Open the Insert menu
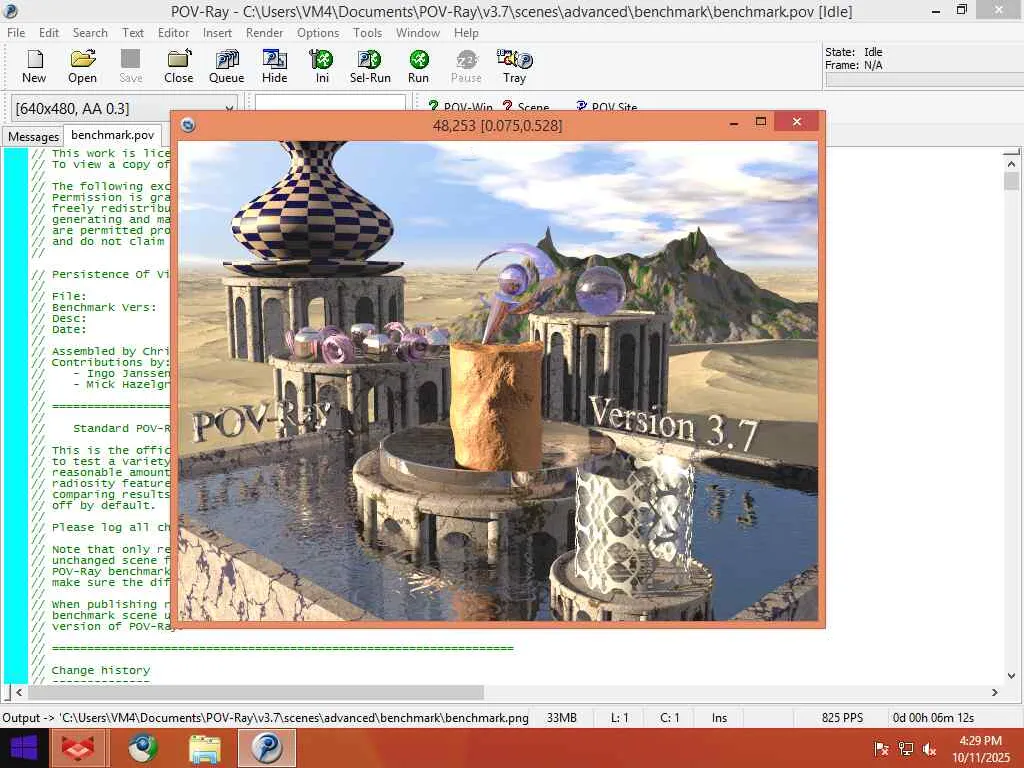The width and height of the screenshot is (1024, 768). click(x=217, y=33)
